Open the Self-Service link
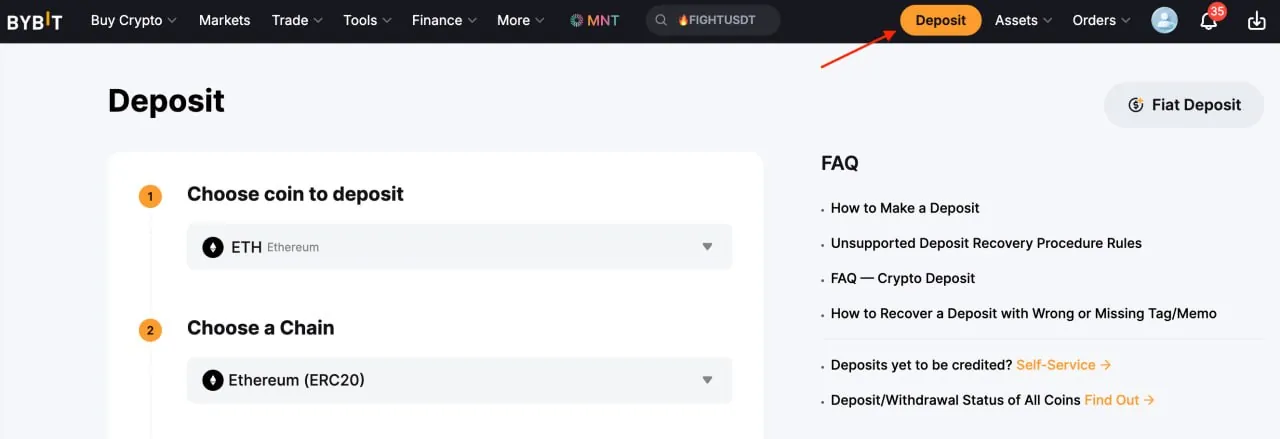1280x439 pixels. [x=1063, y=365]
